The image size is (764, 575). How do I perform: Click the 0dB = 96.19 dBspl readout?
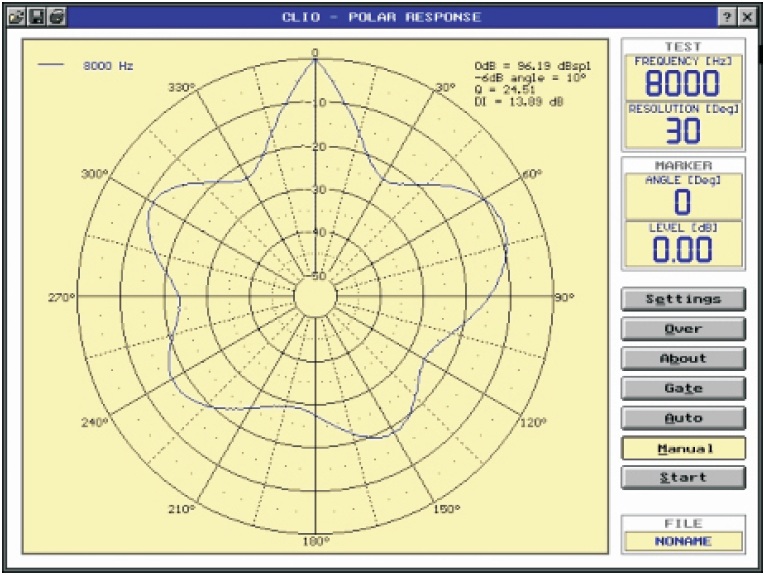click(533, 66)
